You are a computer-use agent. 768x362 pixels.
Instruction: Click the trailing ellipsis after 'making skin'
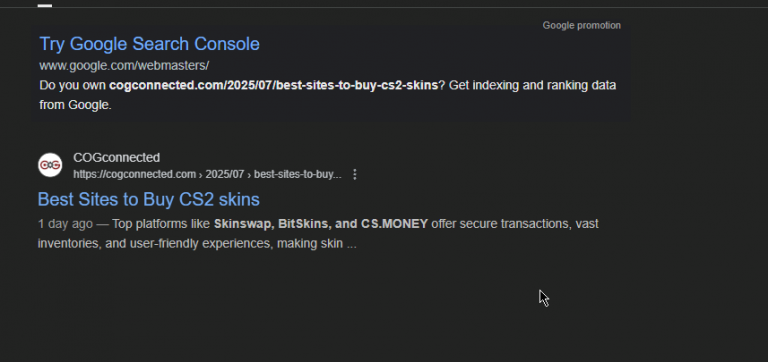pos(351,244)
